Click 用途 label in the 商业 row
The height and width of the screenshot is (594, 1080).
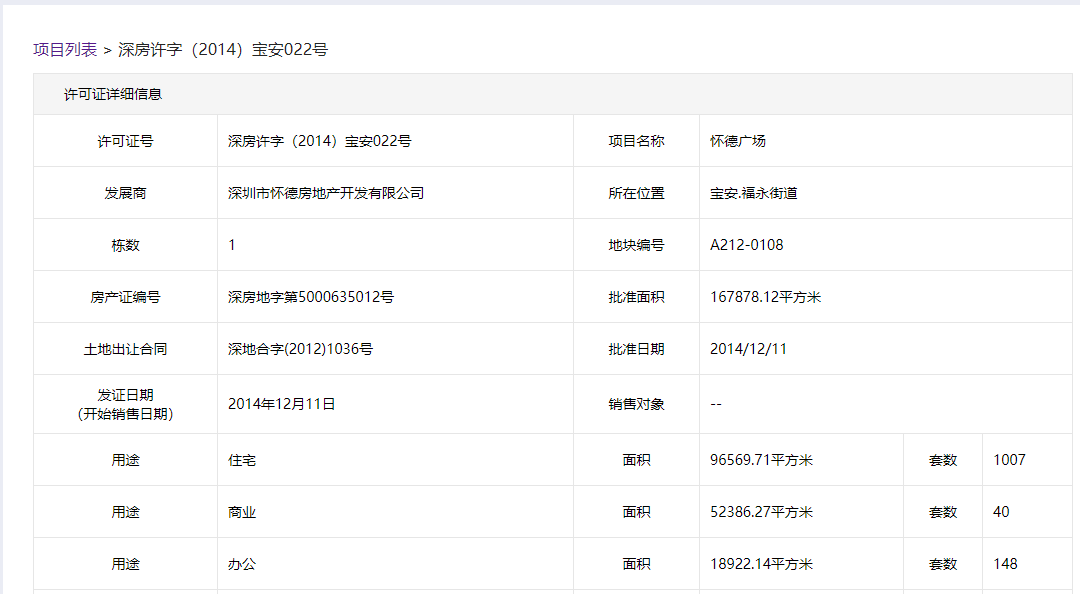[x=125, y=512]
